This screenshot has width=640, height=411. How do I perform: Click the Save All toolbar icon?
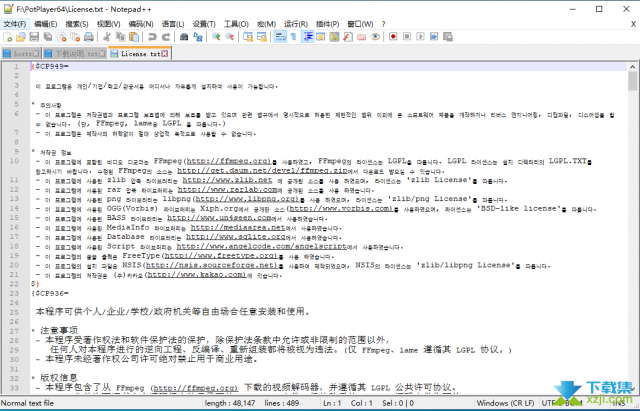click(x=48, y=37)
